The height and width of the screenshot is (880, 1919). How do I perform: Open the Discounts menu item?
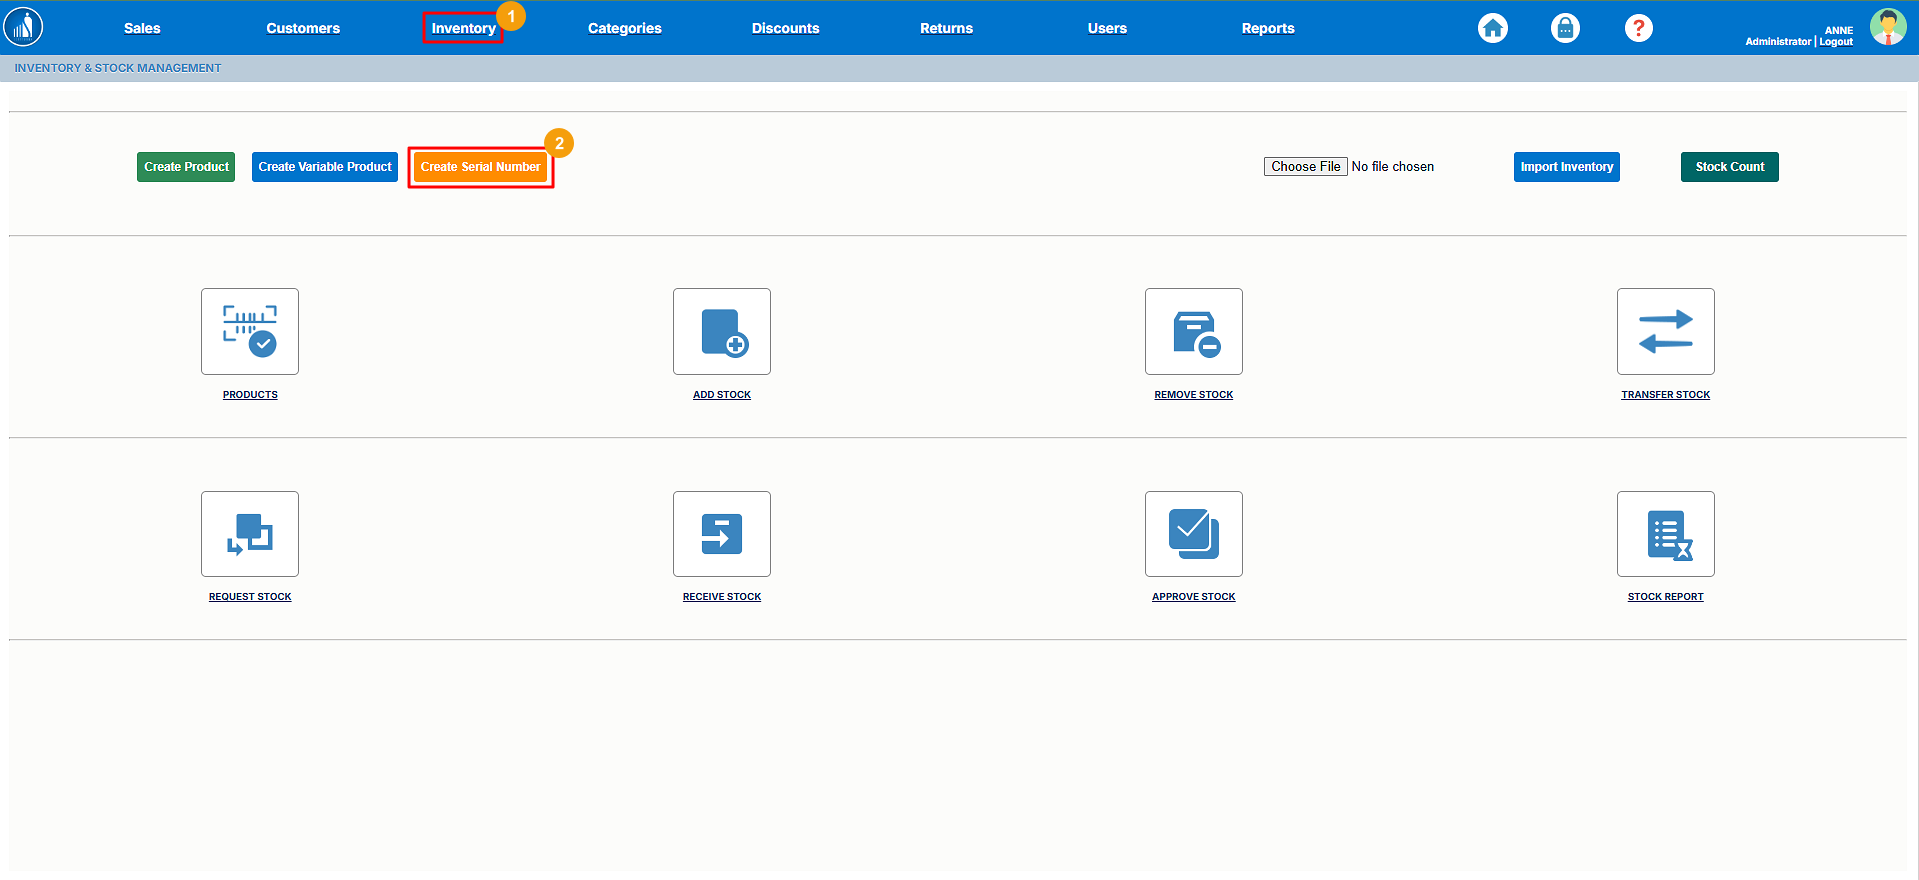pos(785,28)
